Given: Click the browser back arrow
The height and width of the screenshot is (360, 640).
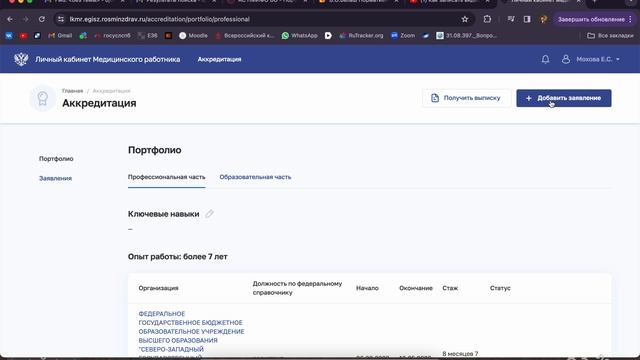Looking at the screenshot, I should (x=10, y=19).
